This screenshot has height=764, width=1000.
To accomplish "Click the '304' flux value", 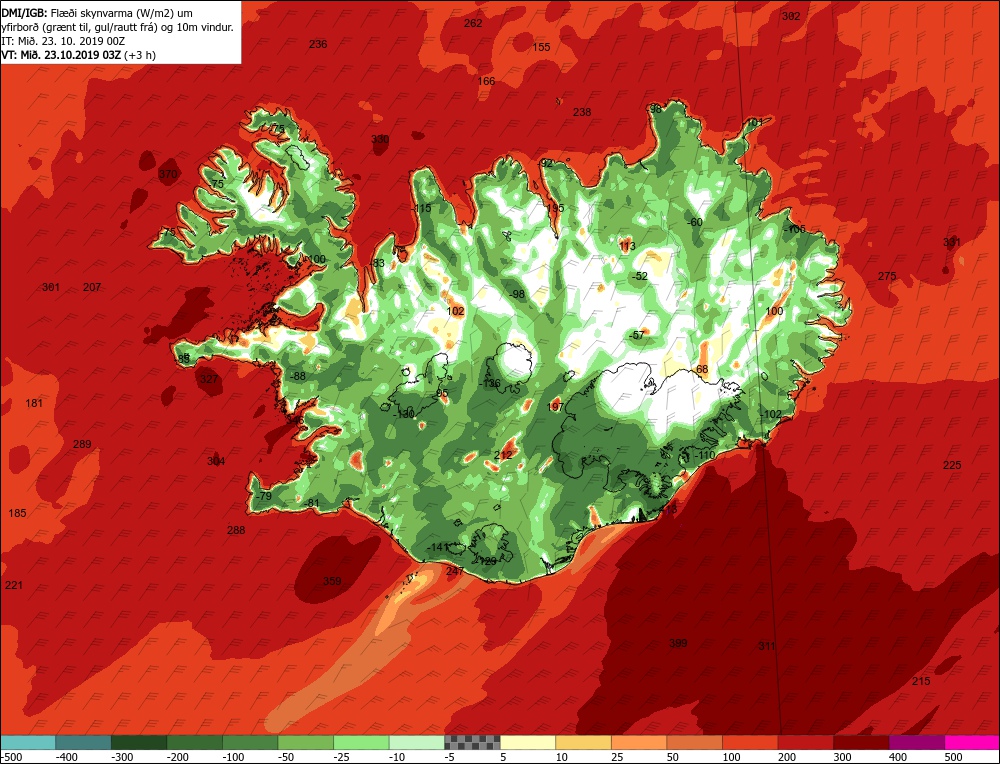I will pyautogui.click(x=216, y=461).
